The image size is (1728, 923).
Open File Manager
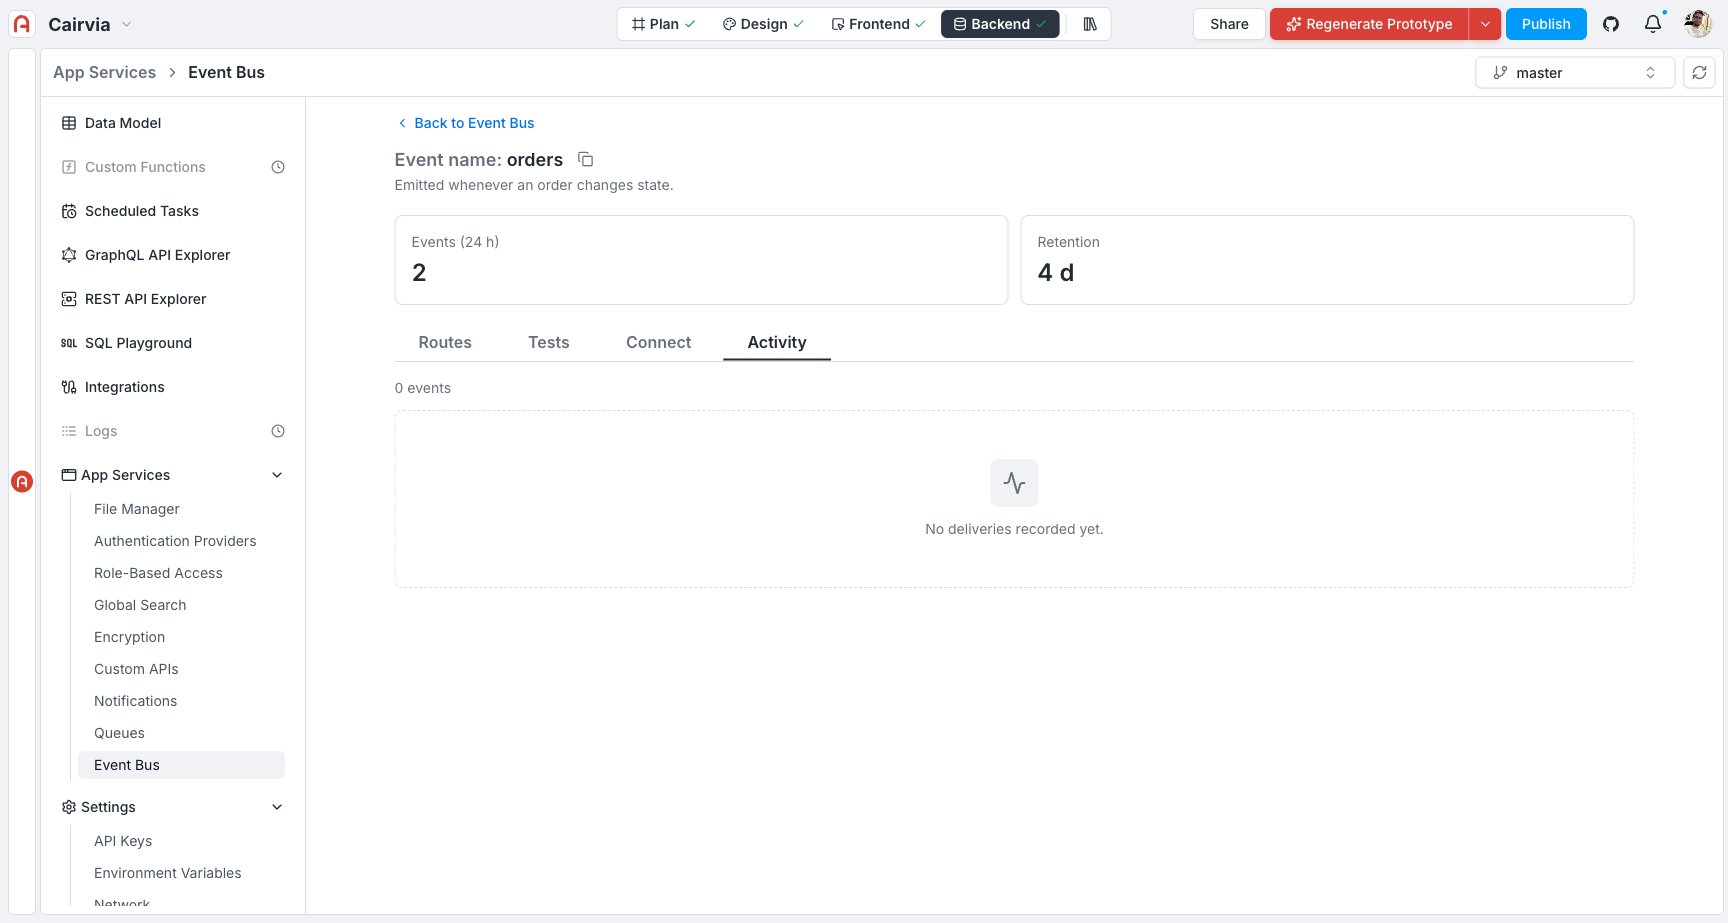pos(181,509)
